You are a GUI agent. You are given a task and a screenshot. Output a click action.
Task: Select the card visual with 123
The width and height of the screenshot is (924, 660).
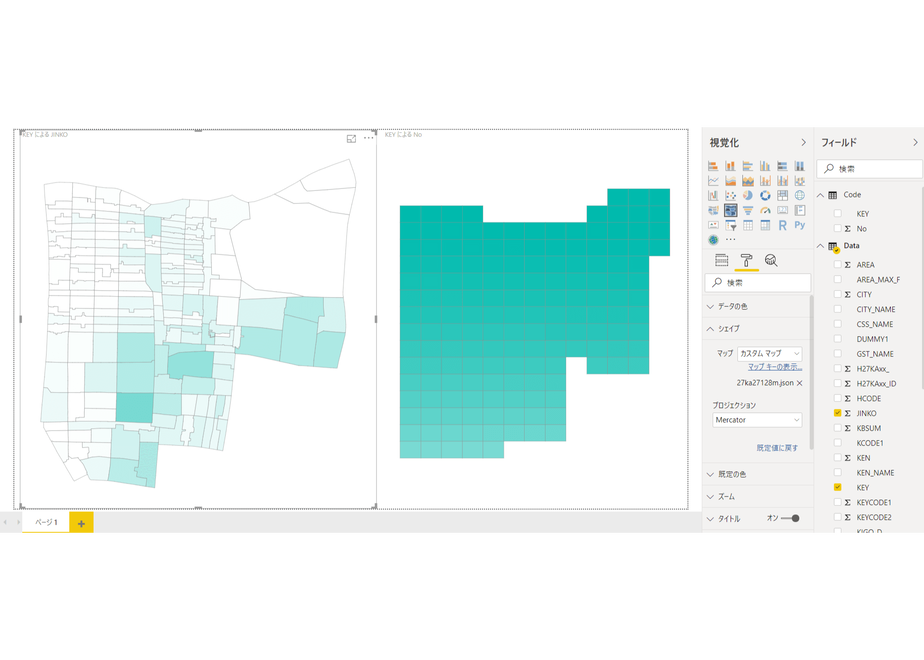click(x=783, y=210)
